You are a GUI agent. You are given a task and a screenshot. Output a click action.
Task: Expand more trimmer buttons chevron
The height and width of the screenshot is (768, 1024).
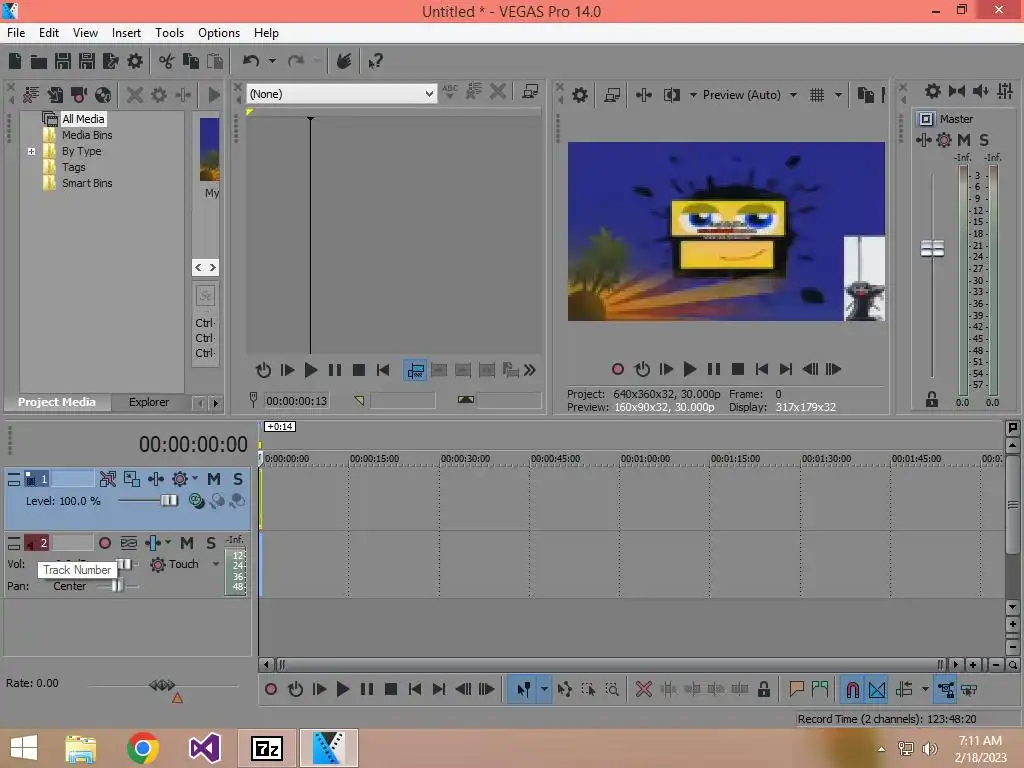[x=530, y=370]
